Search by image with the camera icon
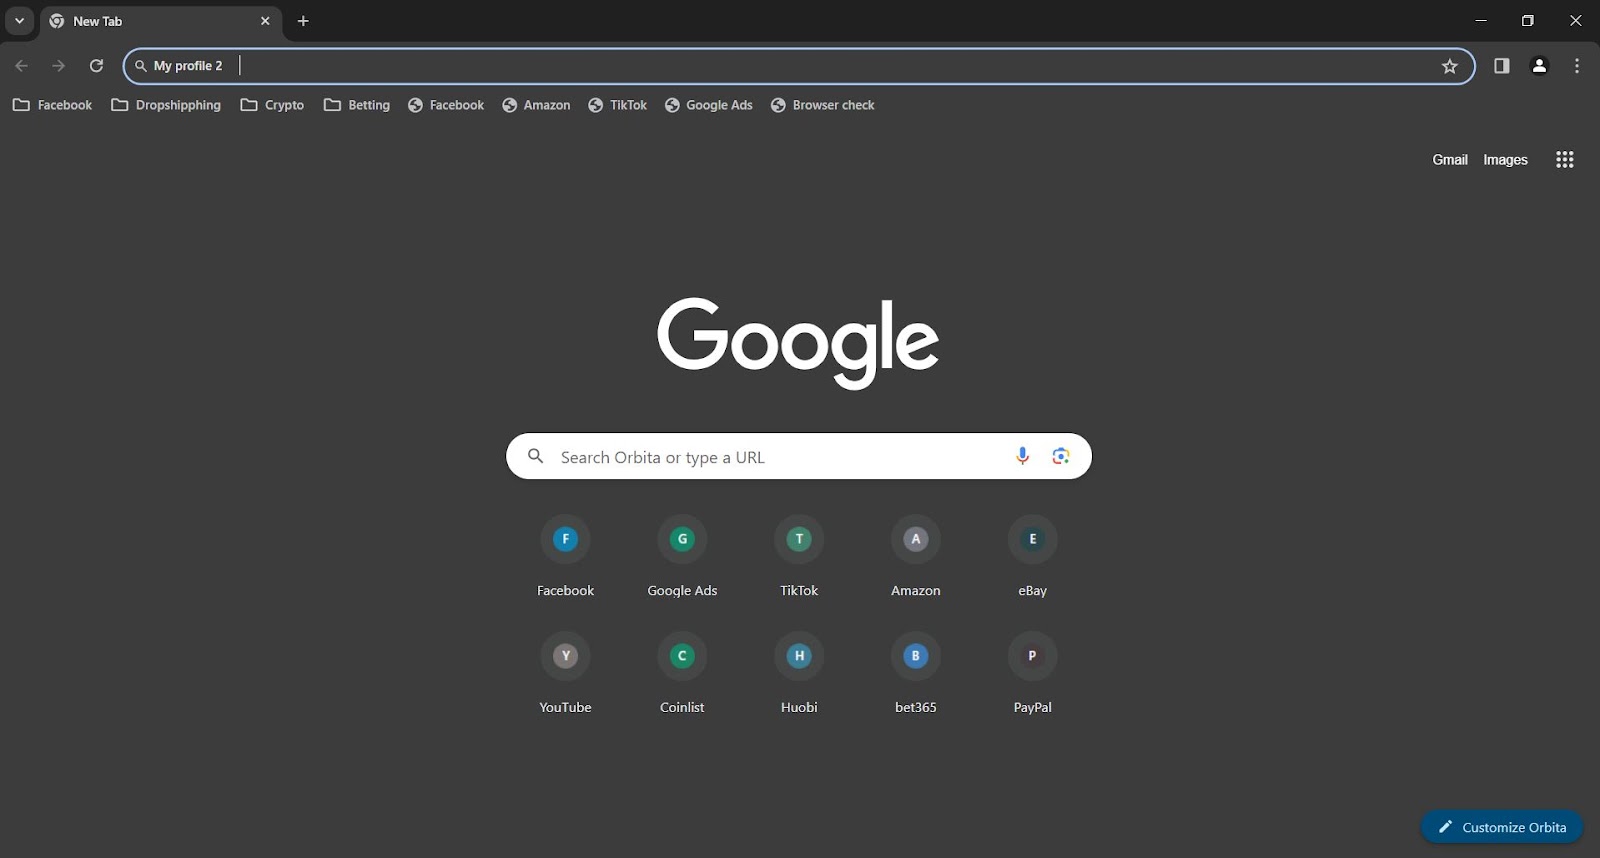 click(x=1061, y=456)
